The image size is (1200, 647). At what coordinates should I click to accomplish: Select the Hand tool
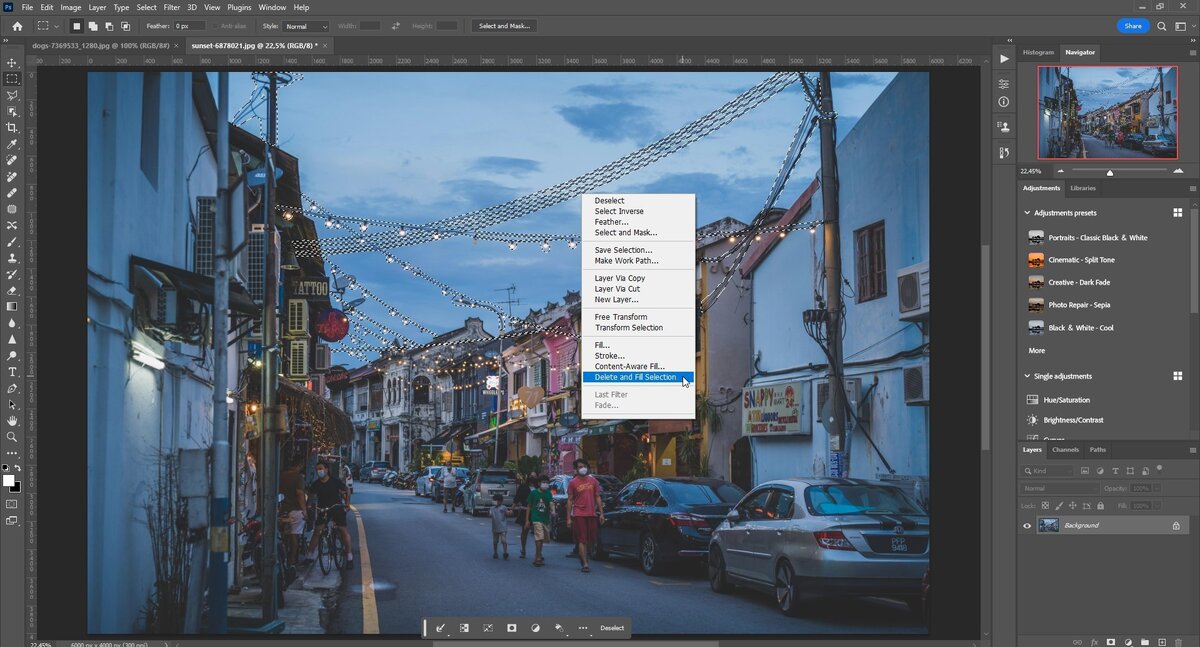pyautogui.click(x=12, y=421)
